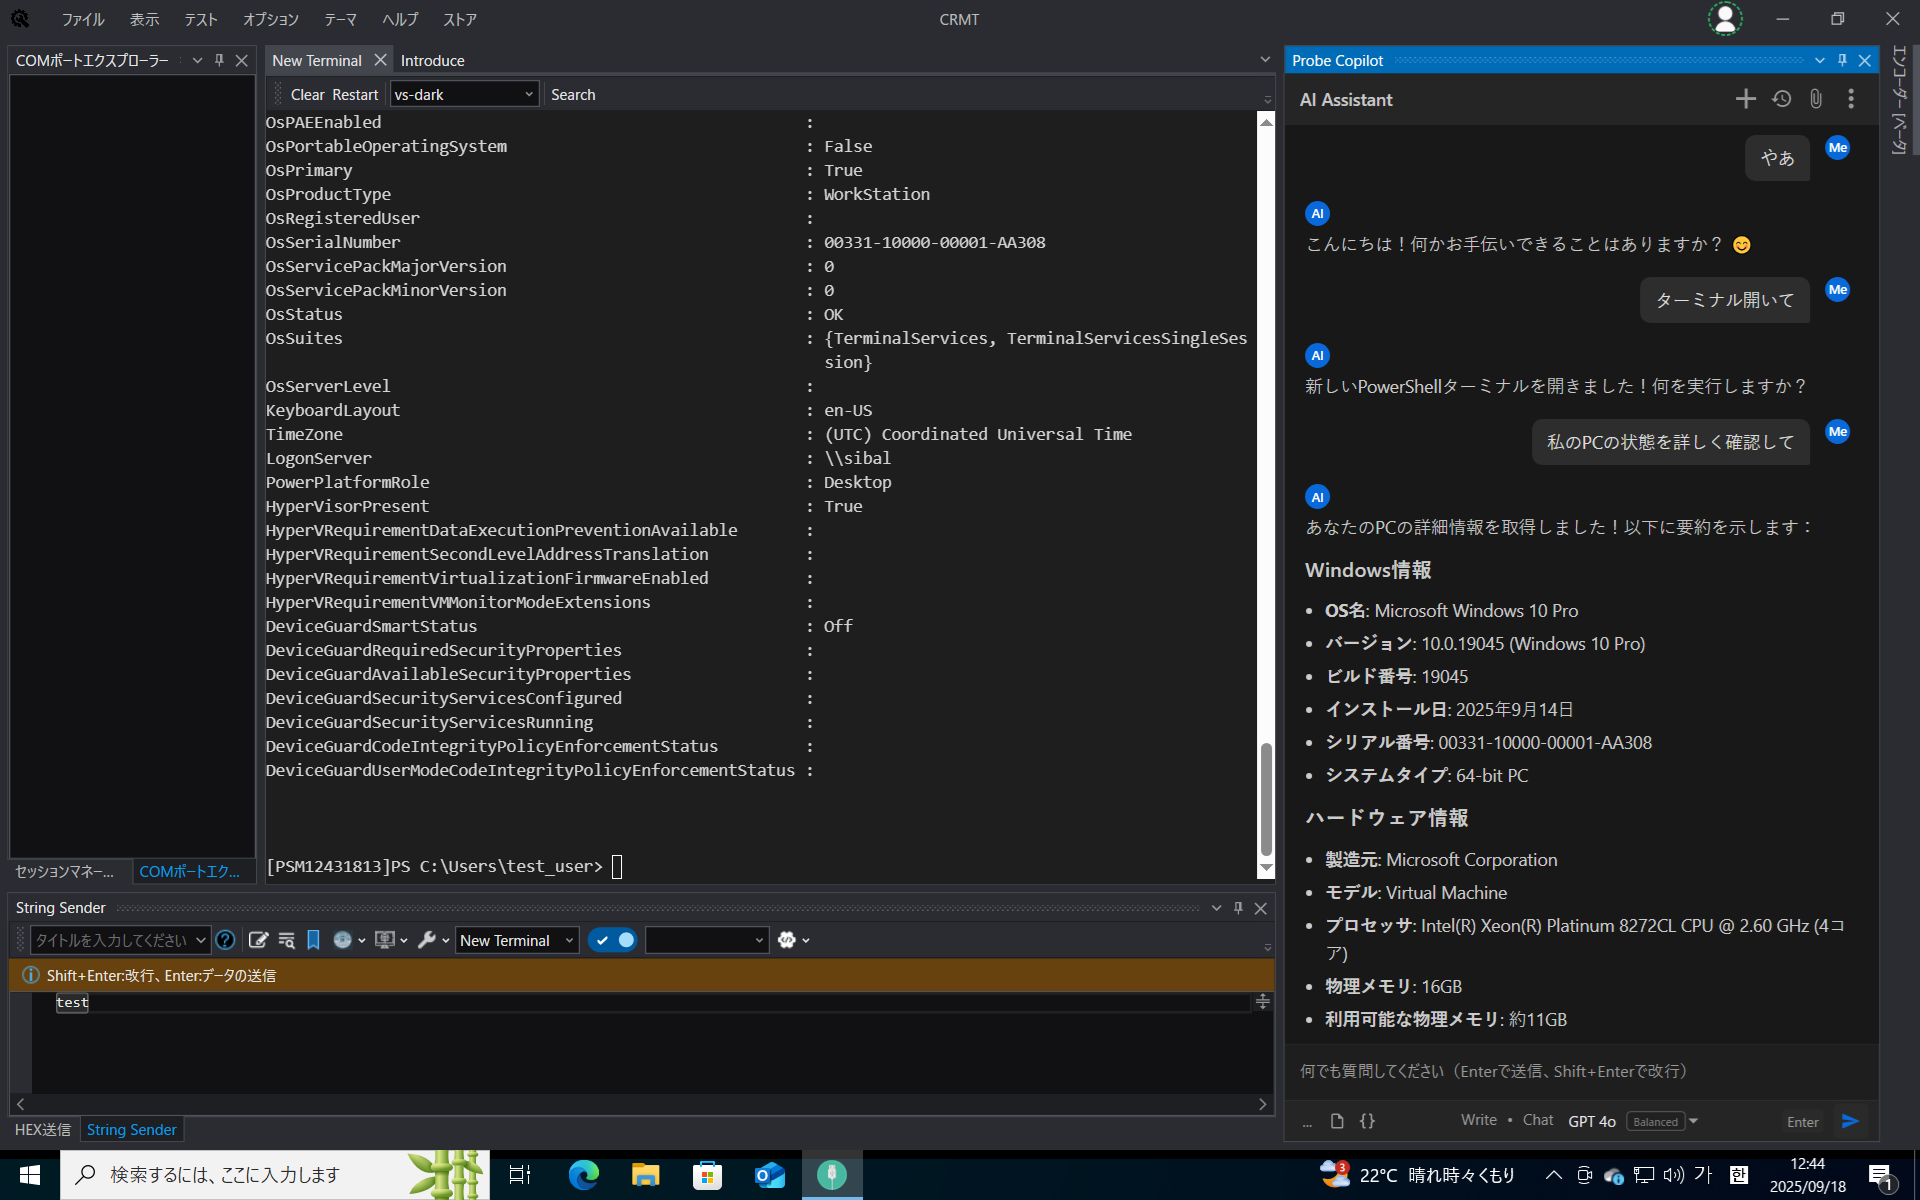
Task: Toggle the blue check switch in String Sender
Action: (x=612, y=940)
